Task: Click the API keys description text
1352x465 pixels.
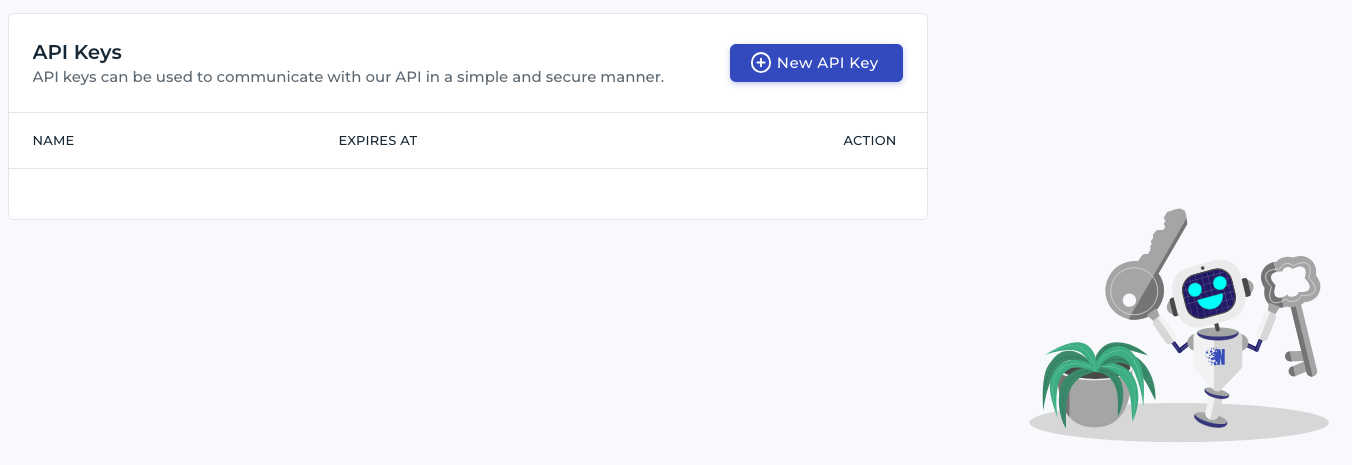Action: (x=348, y=76)
